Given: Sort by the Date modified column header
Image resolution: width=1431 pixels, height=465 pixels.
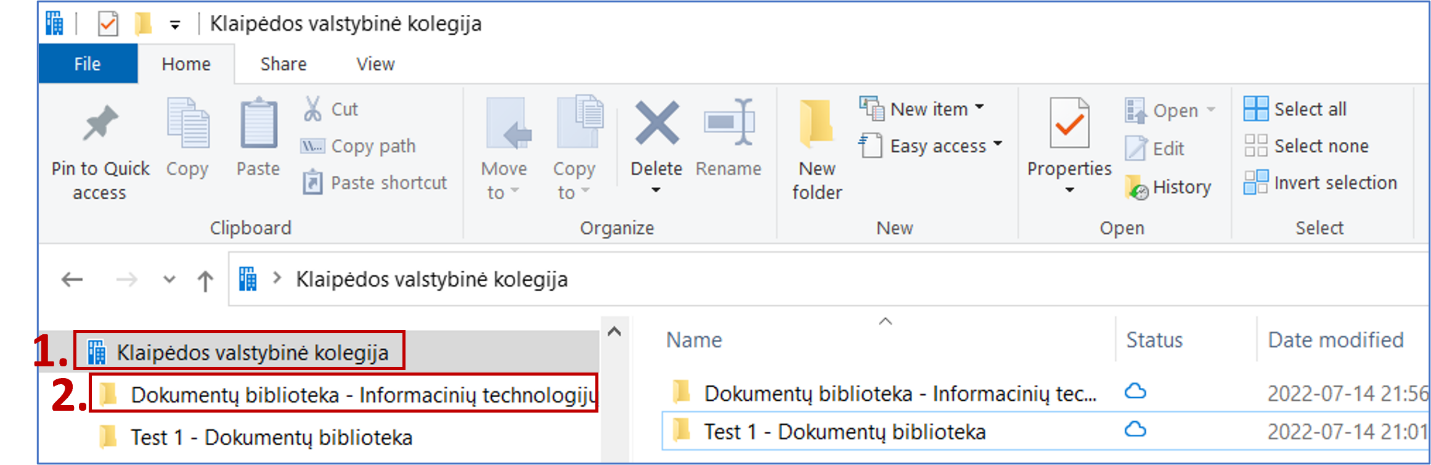Looking at the screenshot, I should pos(1335,340).
